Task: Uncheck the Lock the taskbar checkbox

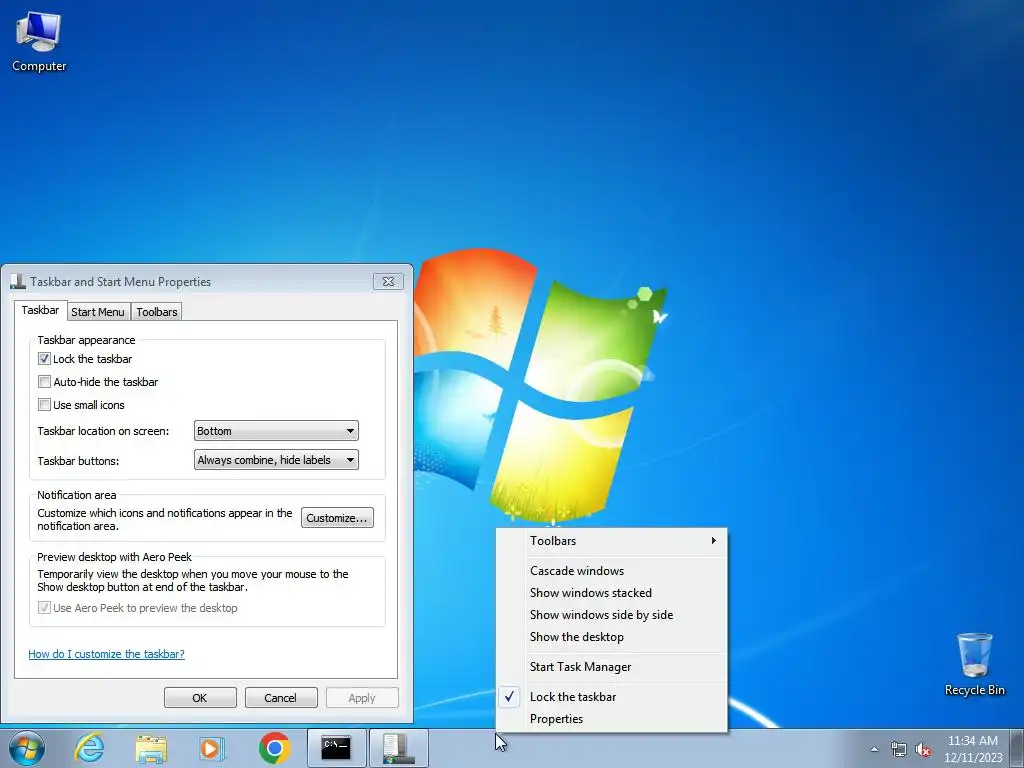Action: coord(44,359)
